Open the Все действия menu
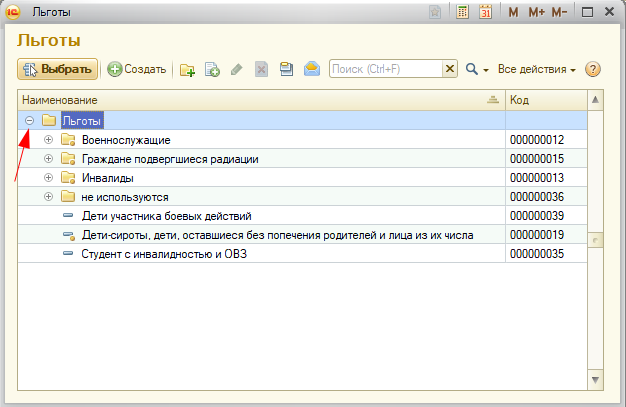The image size is (626, 407). [x=537, y=70]
